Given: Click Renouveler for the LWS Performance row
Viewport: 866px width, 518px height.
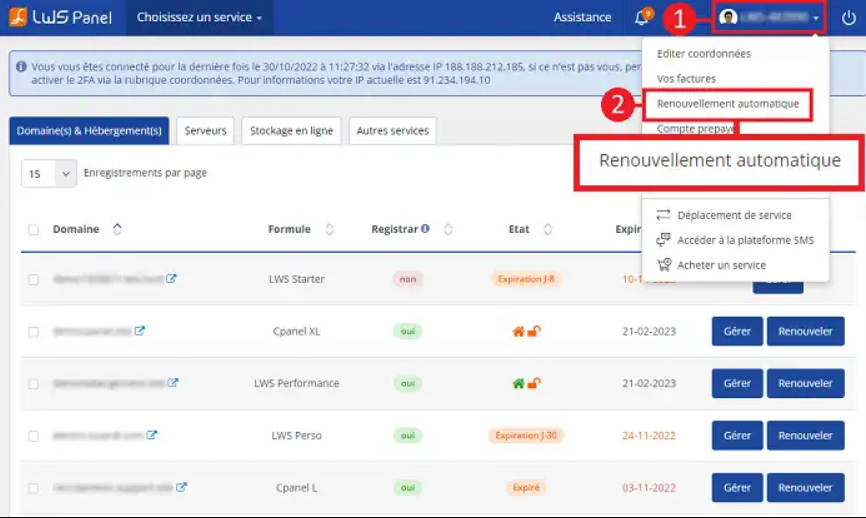Looking at the screenshot, I should coord(805,383).
